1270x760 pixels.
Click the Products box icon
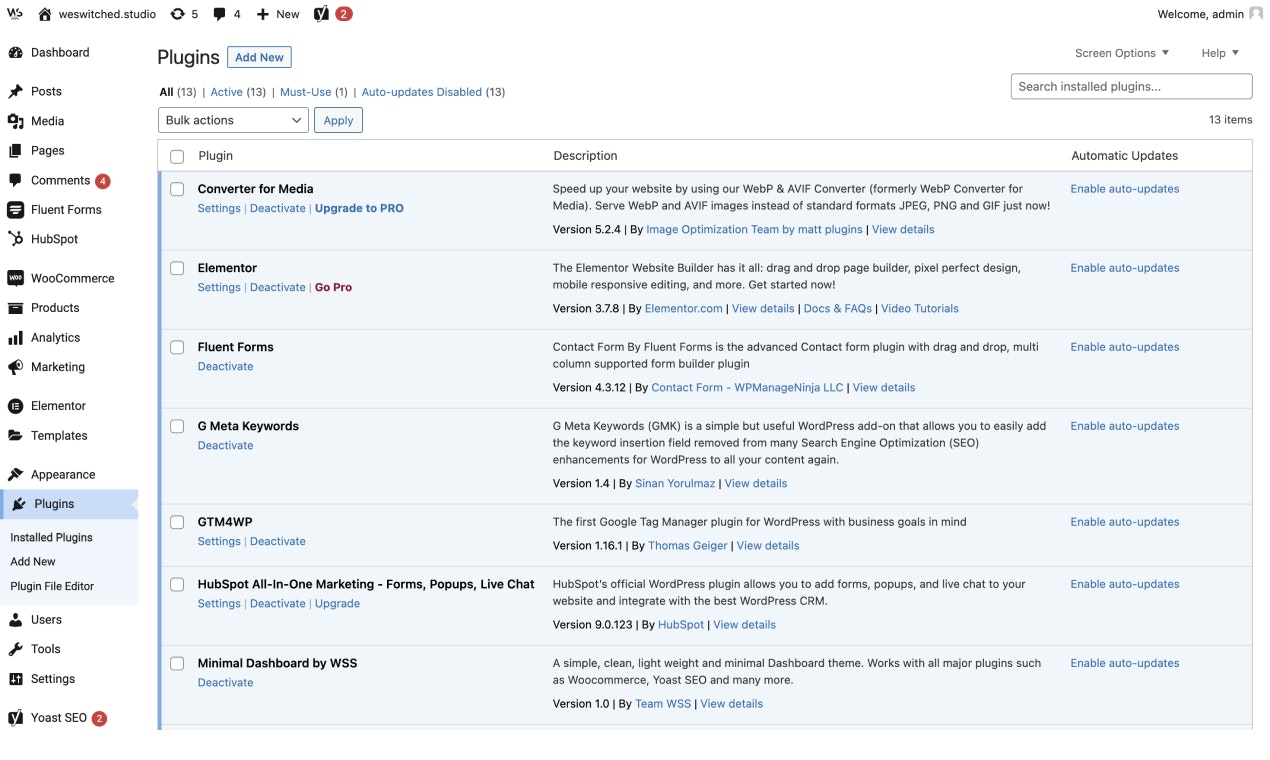tap(15, 308)
